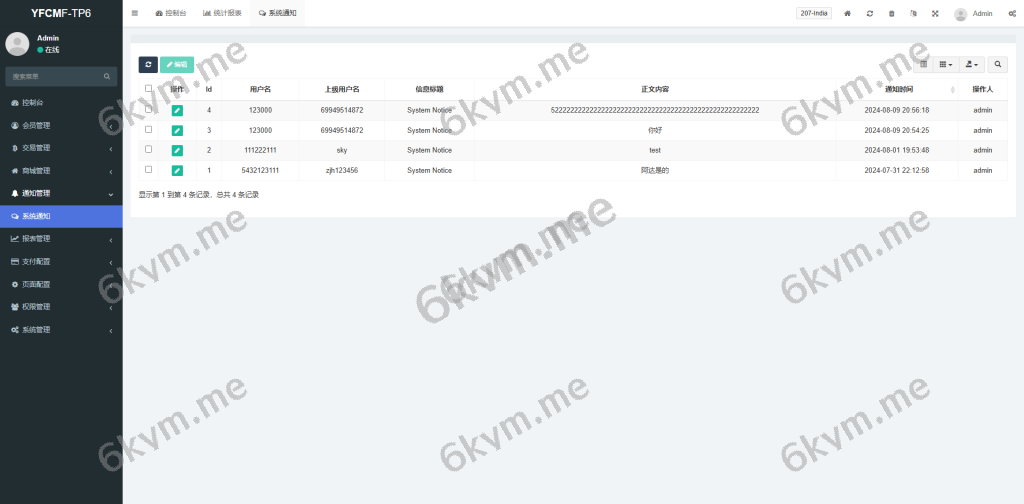Open 支付配置 in the sidebar
1024x504 pixels.
point(60,261)
